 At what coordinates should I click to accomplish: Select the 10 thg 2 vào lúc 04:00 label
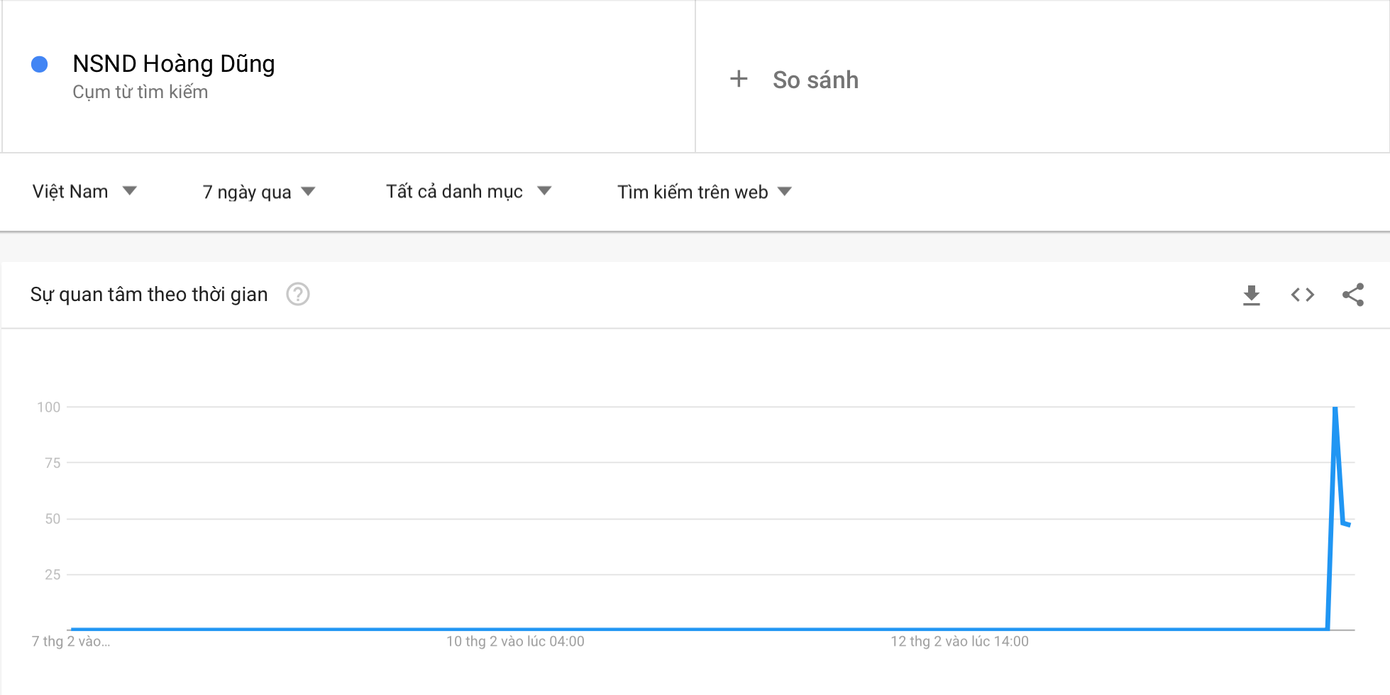[x=515, y=641]
